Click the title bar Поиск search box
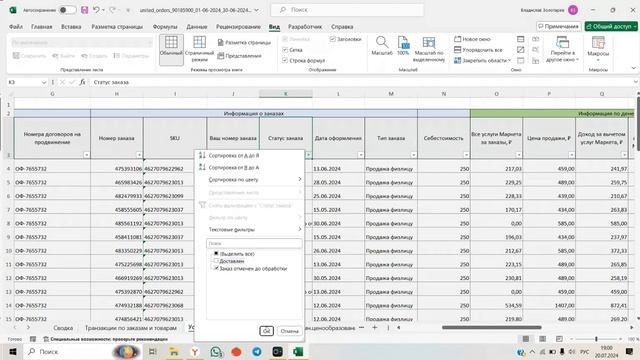 (x=347, y=10)
